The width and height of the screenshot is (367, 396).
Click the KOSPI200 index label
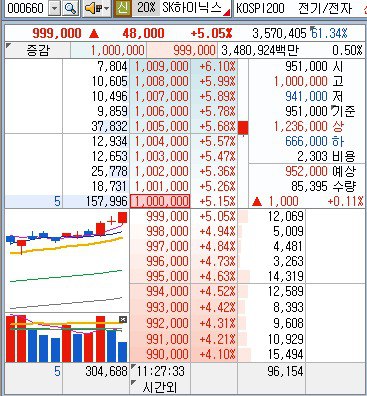pyautogui.click(x=260, y=8)
